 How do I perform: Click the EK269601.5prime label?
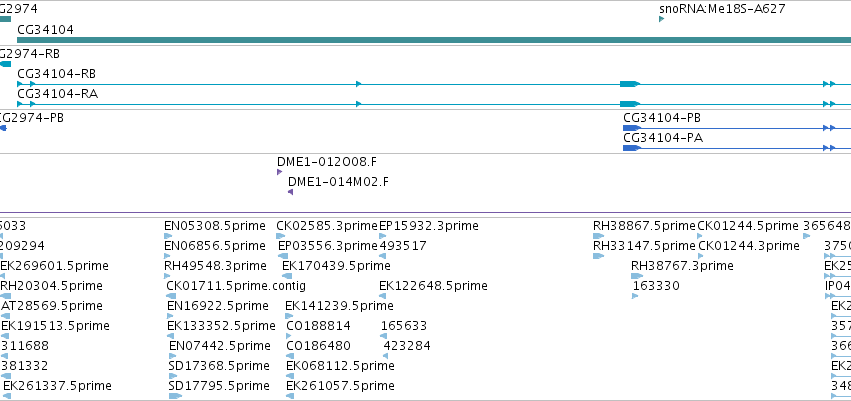54,266
